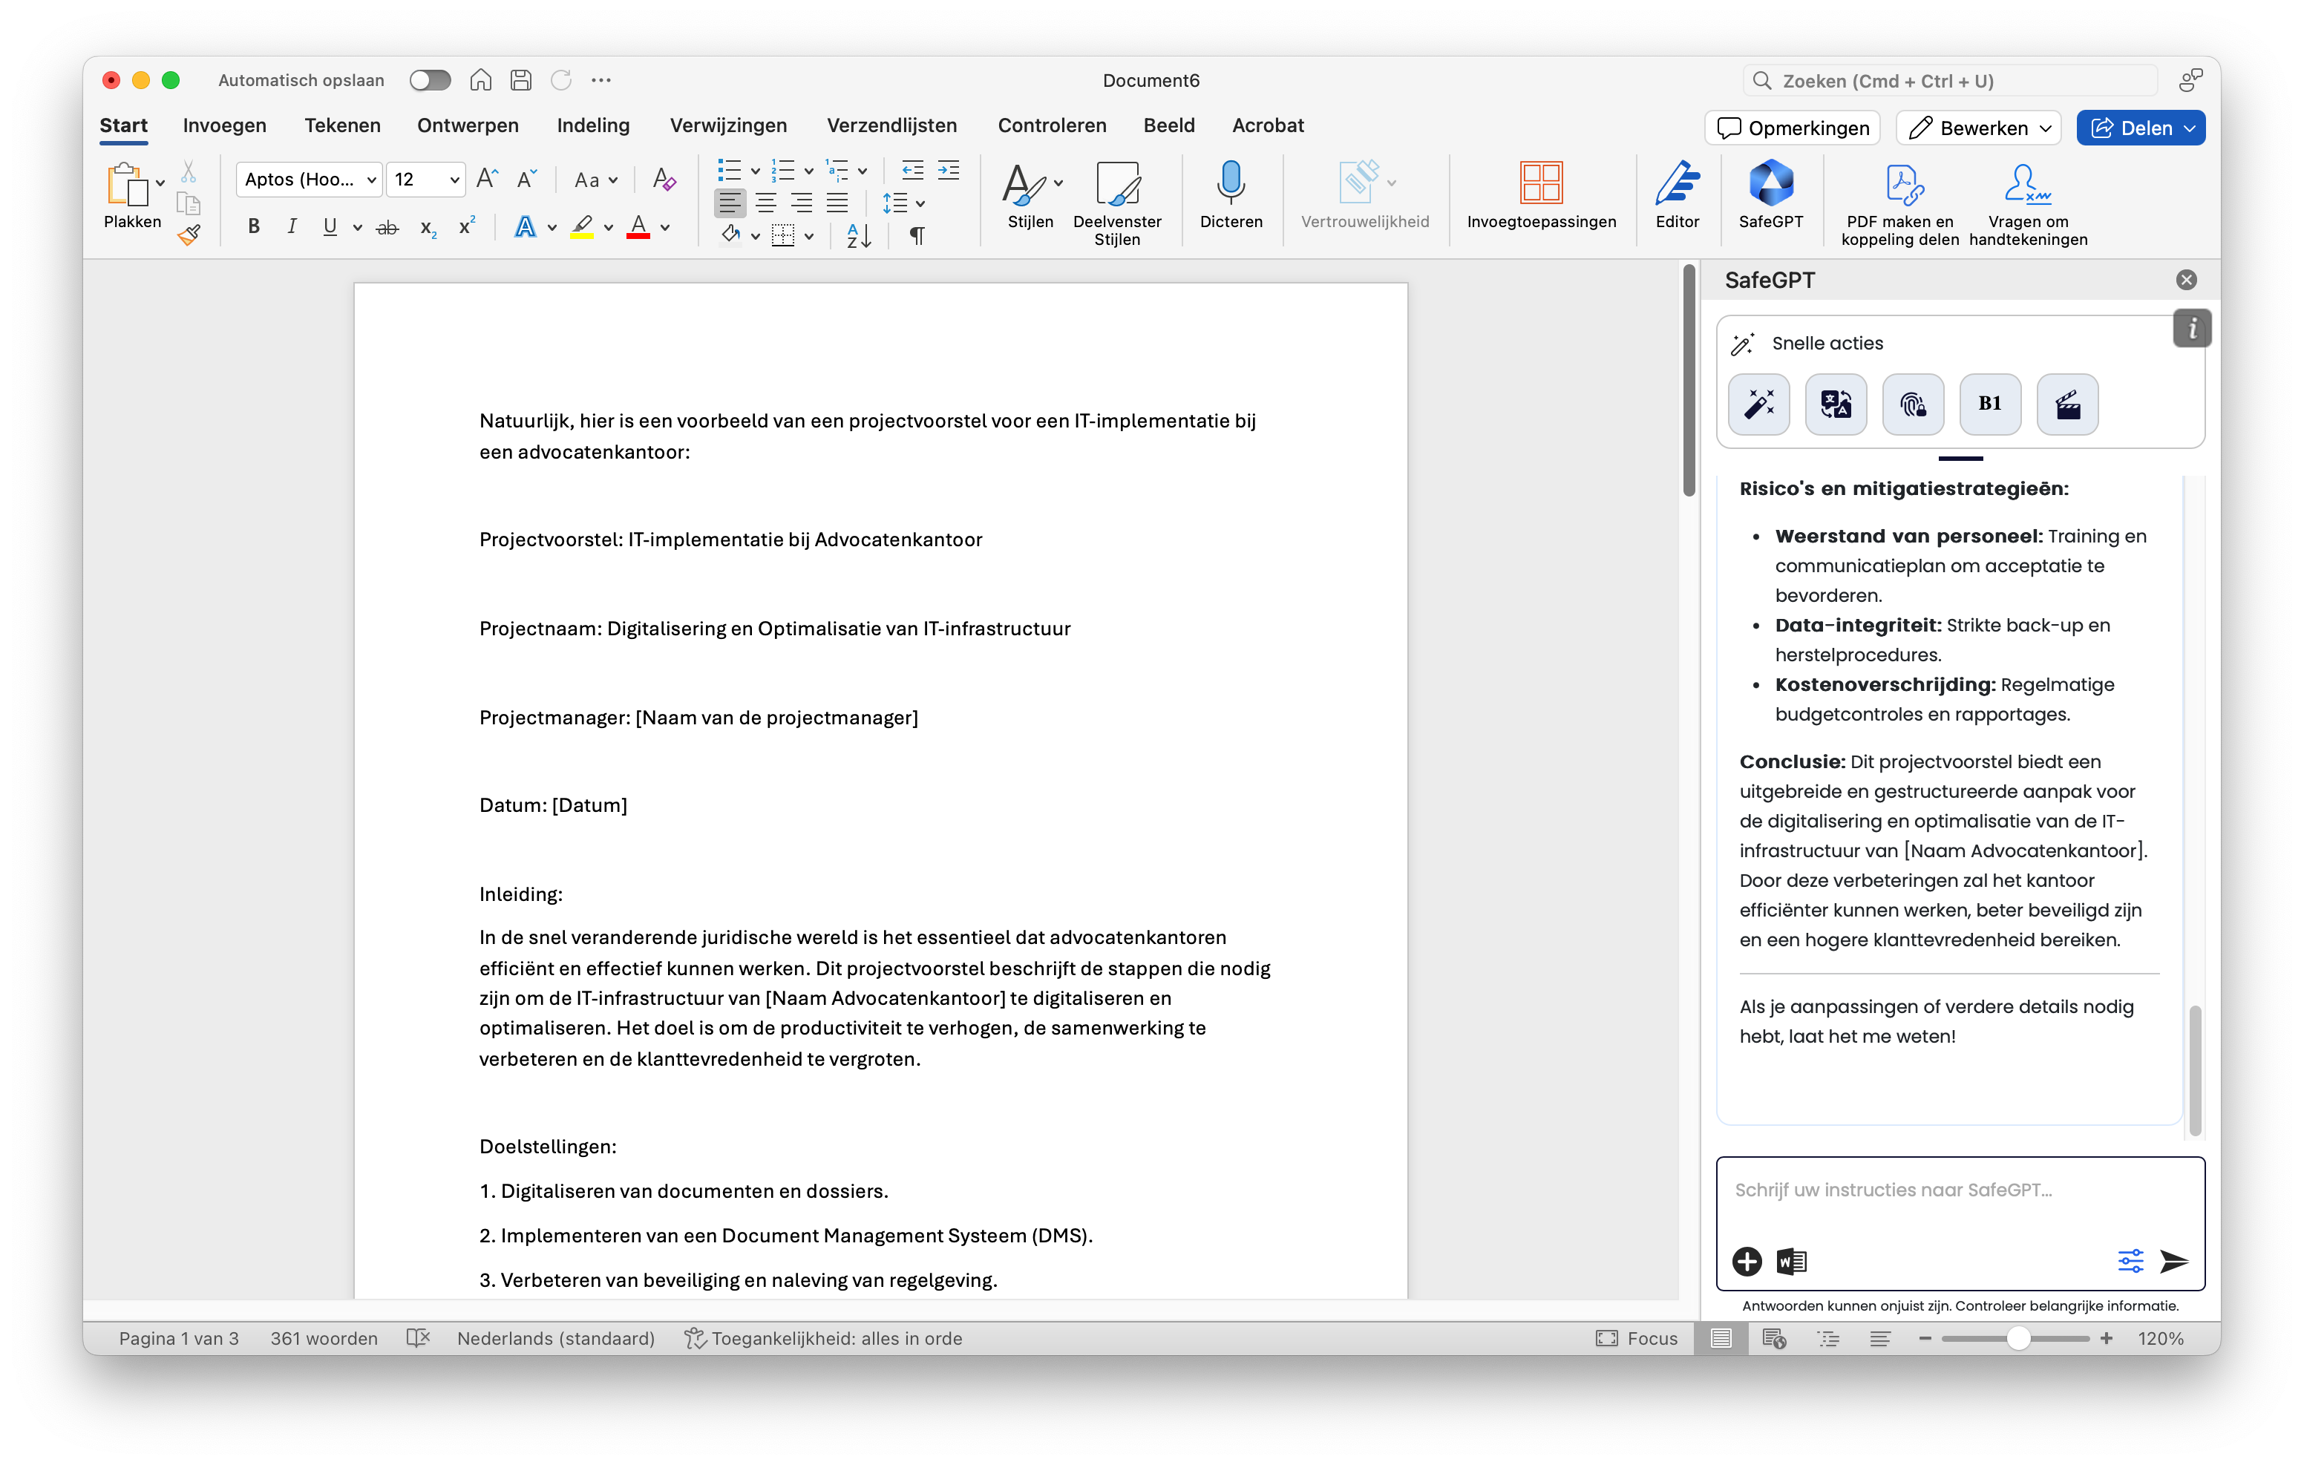Switch to the Controleren tab
The image size is (2304, 1465).
point(1051,125)
